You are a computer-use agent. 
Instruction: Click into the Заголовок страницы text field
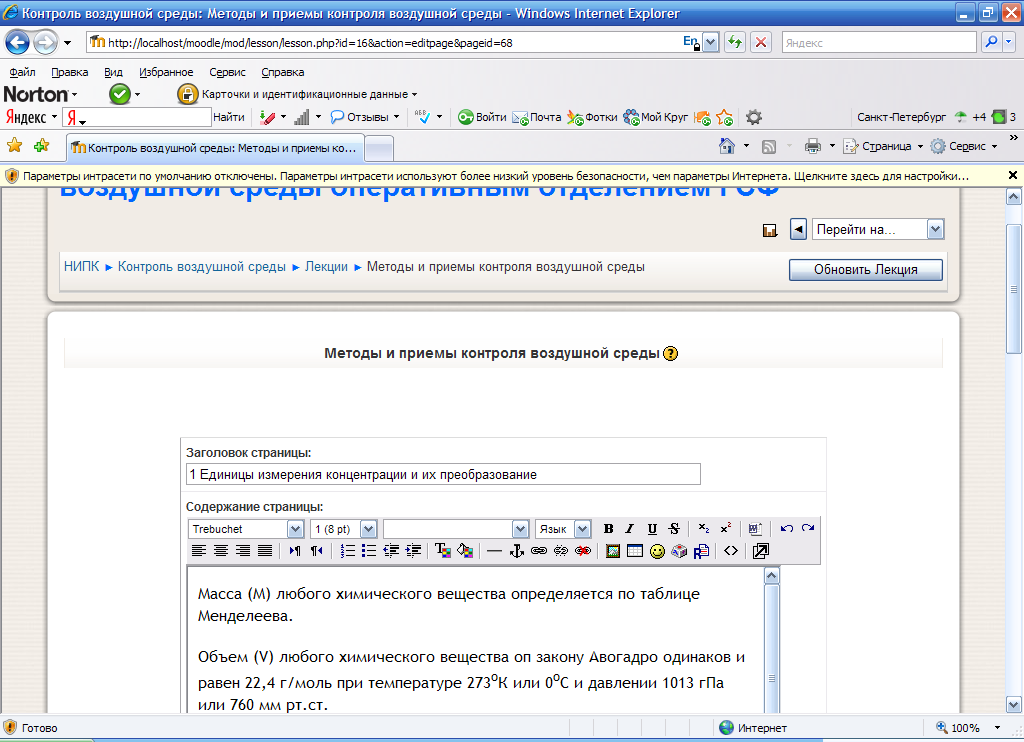click(443, 474)
